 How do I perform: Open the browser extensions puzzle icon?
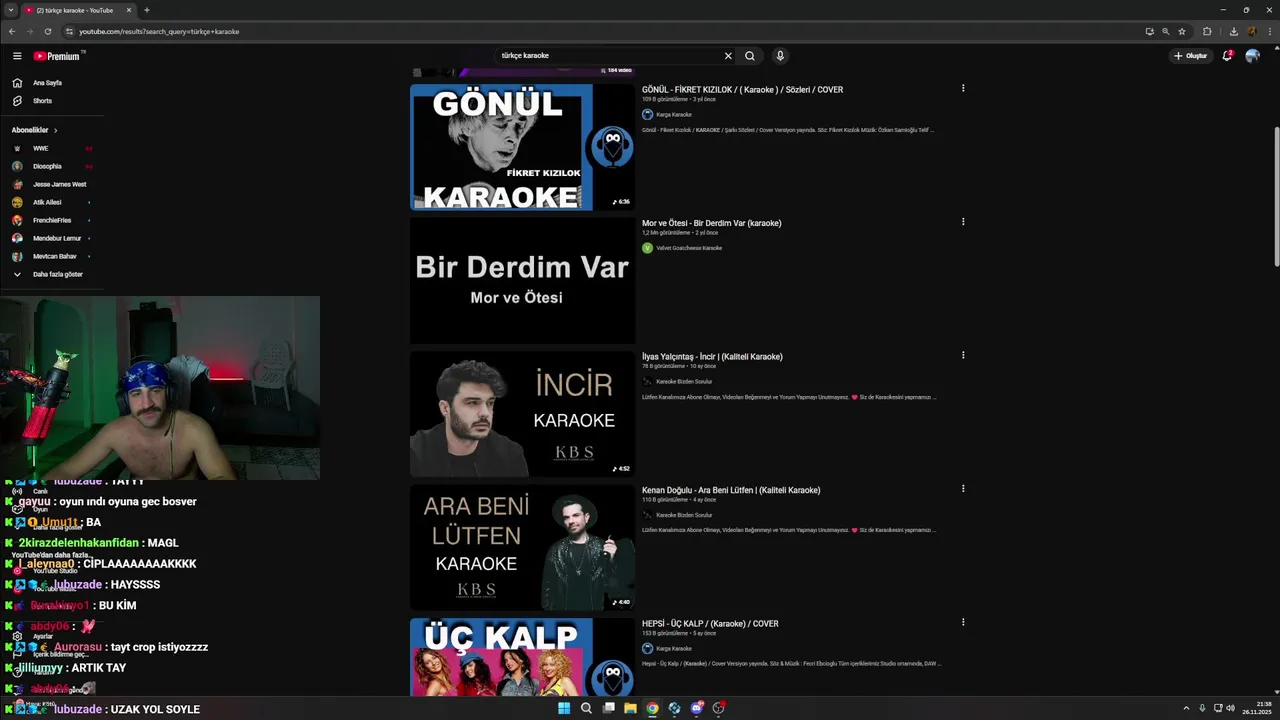1207,31
